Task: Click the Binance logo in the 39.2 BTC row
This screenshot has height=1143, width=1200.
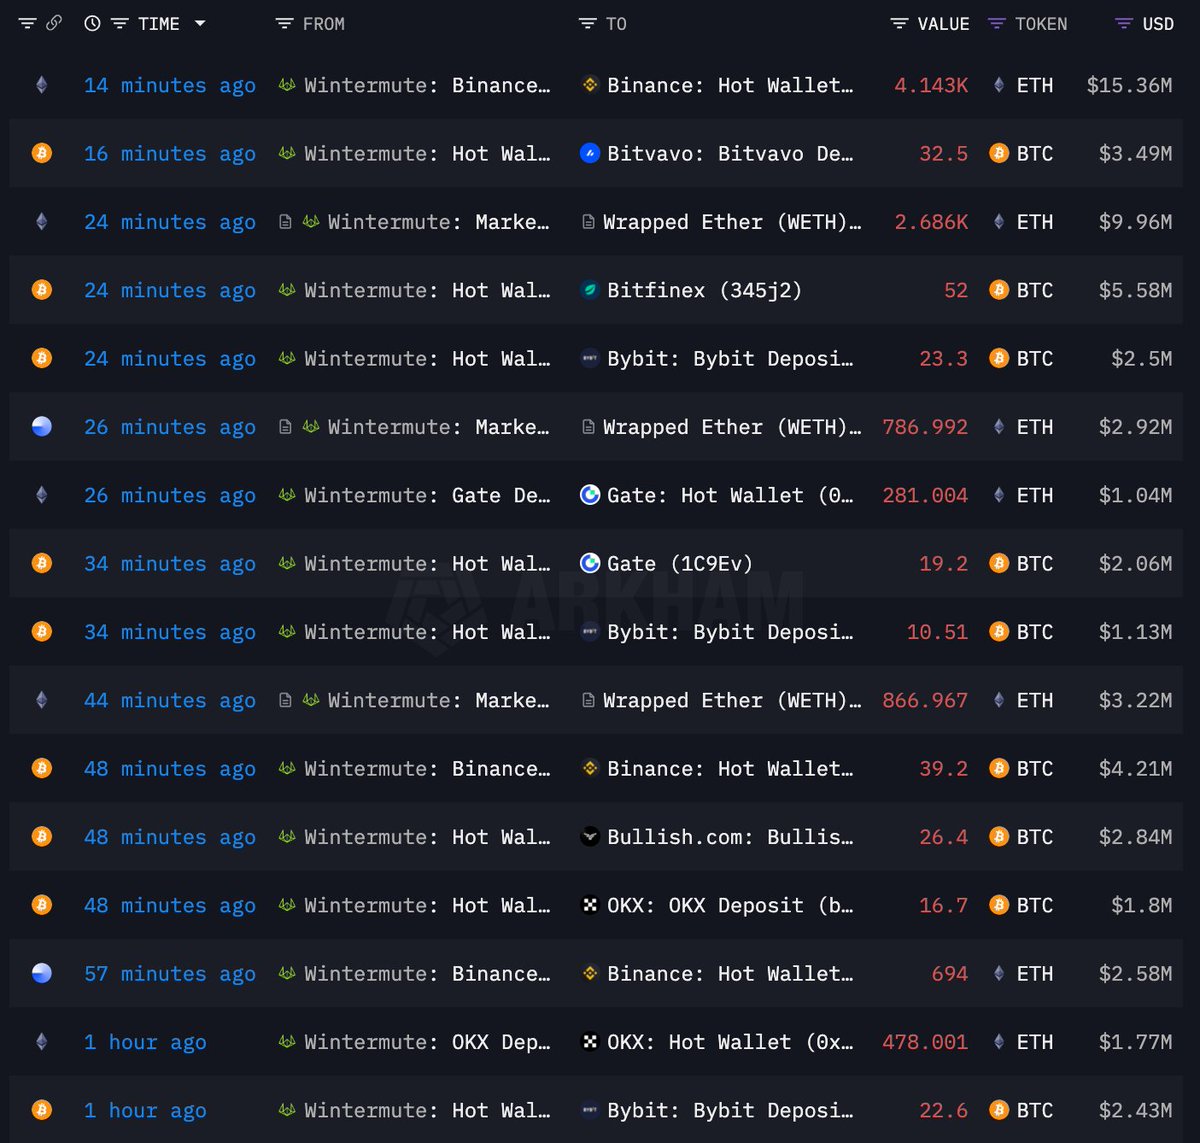Action: click(x=590, y=769)
